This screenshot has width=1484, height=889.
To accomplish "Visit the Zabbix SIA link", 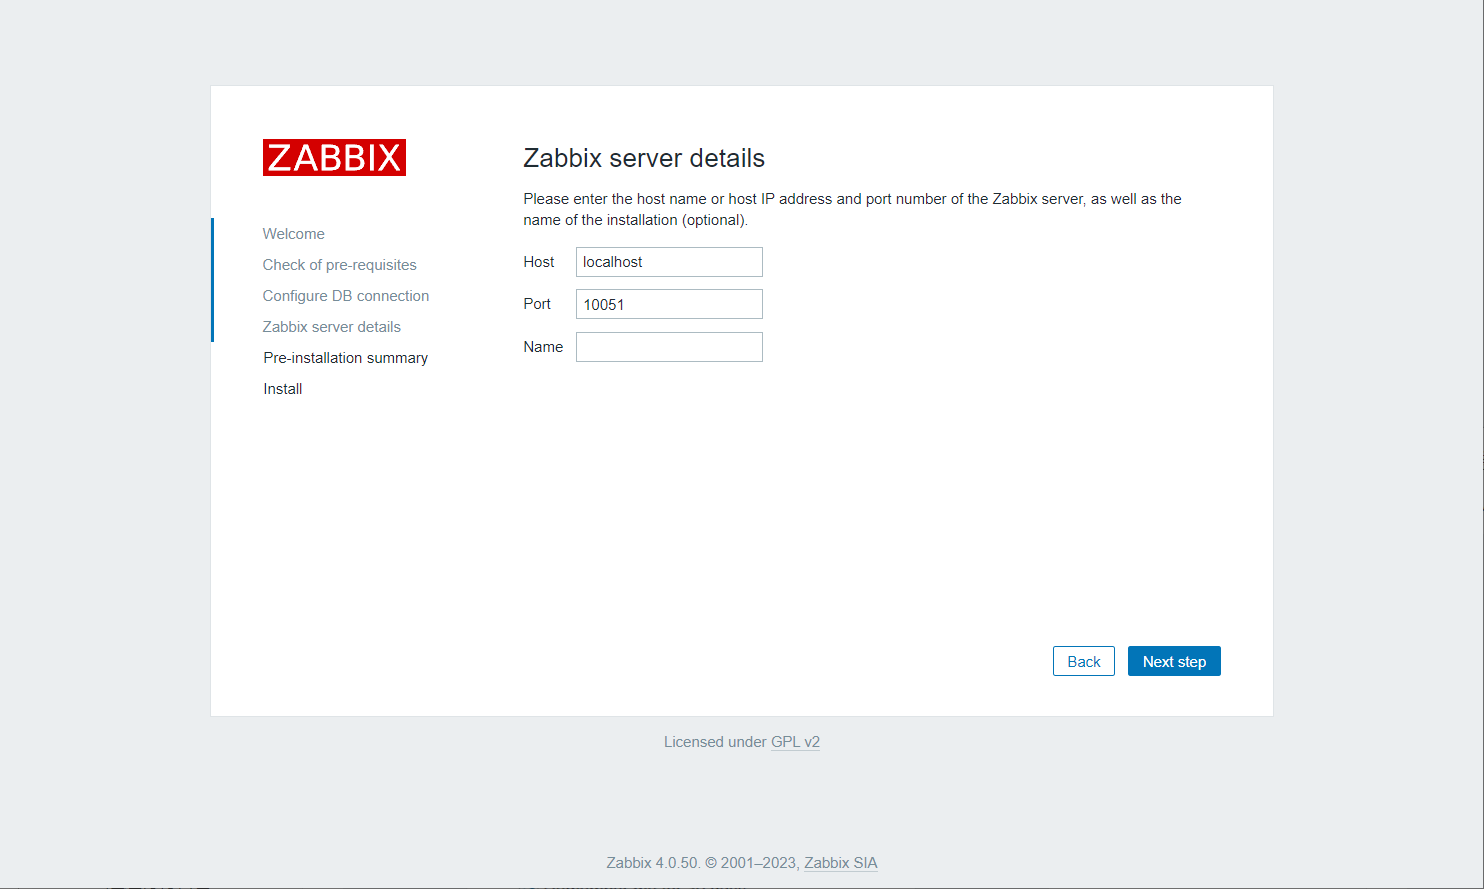I will coord(840,863).
